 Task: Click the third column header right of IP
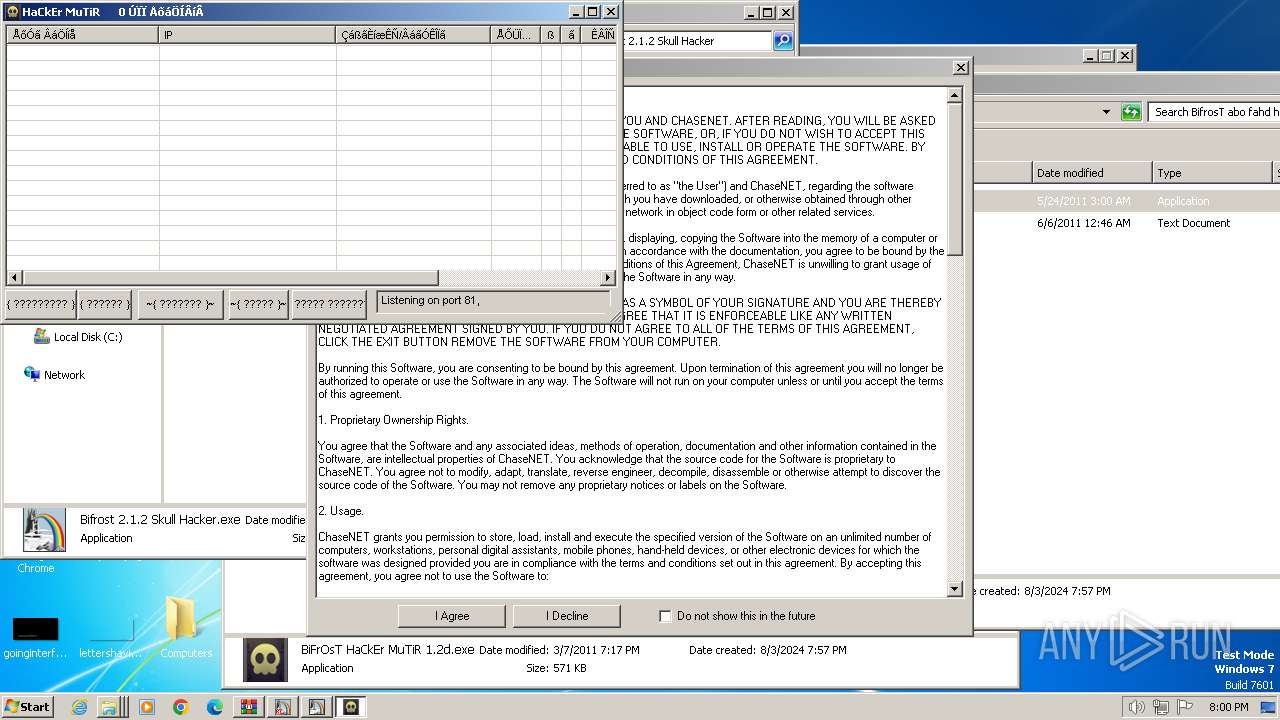[551, 35]
